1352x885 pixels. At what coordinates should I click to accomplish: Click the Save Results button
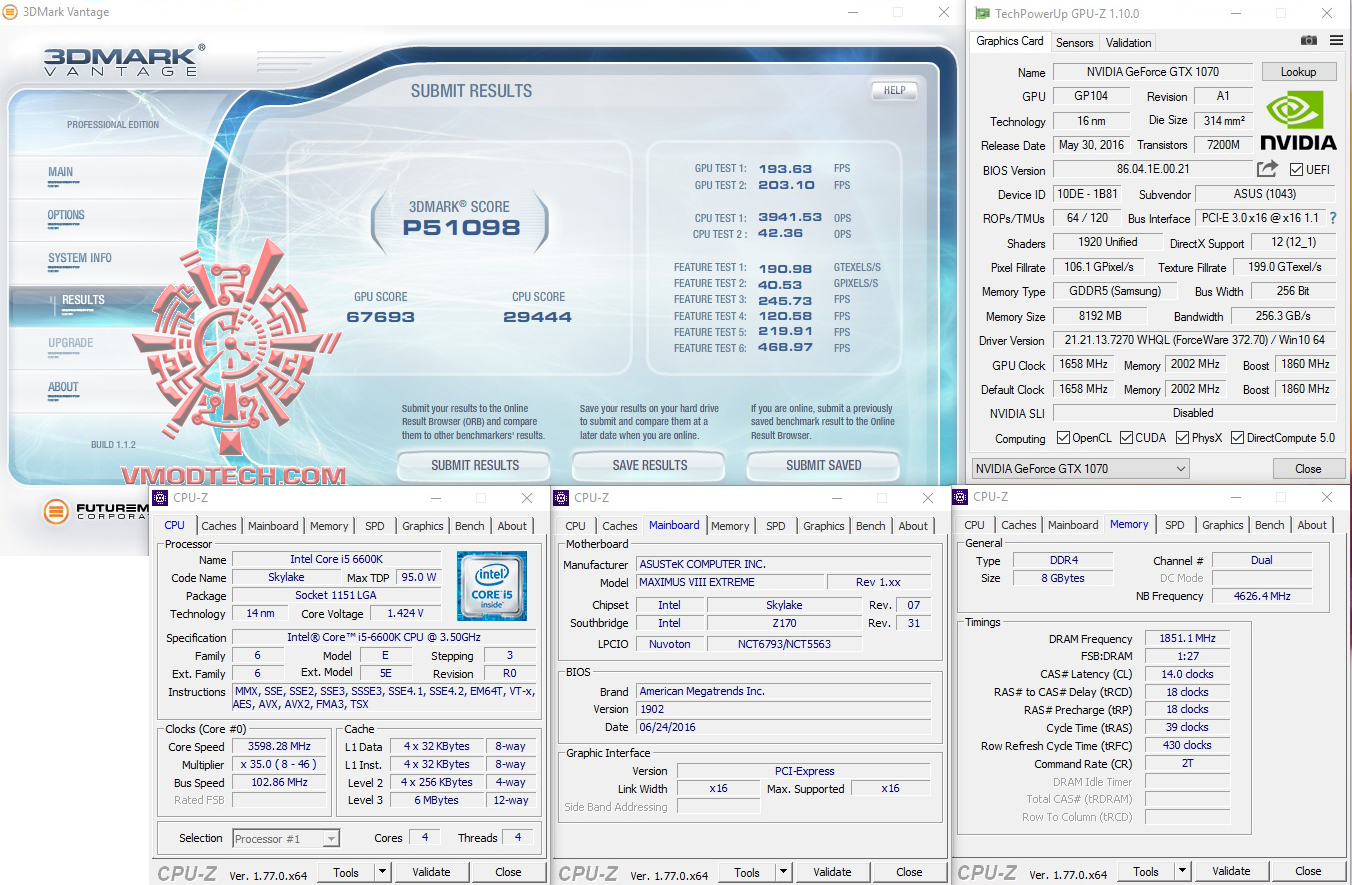[x=650, y=465]
